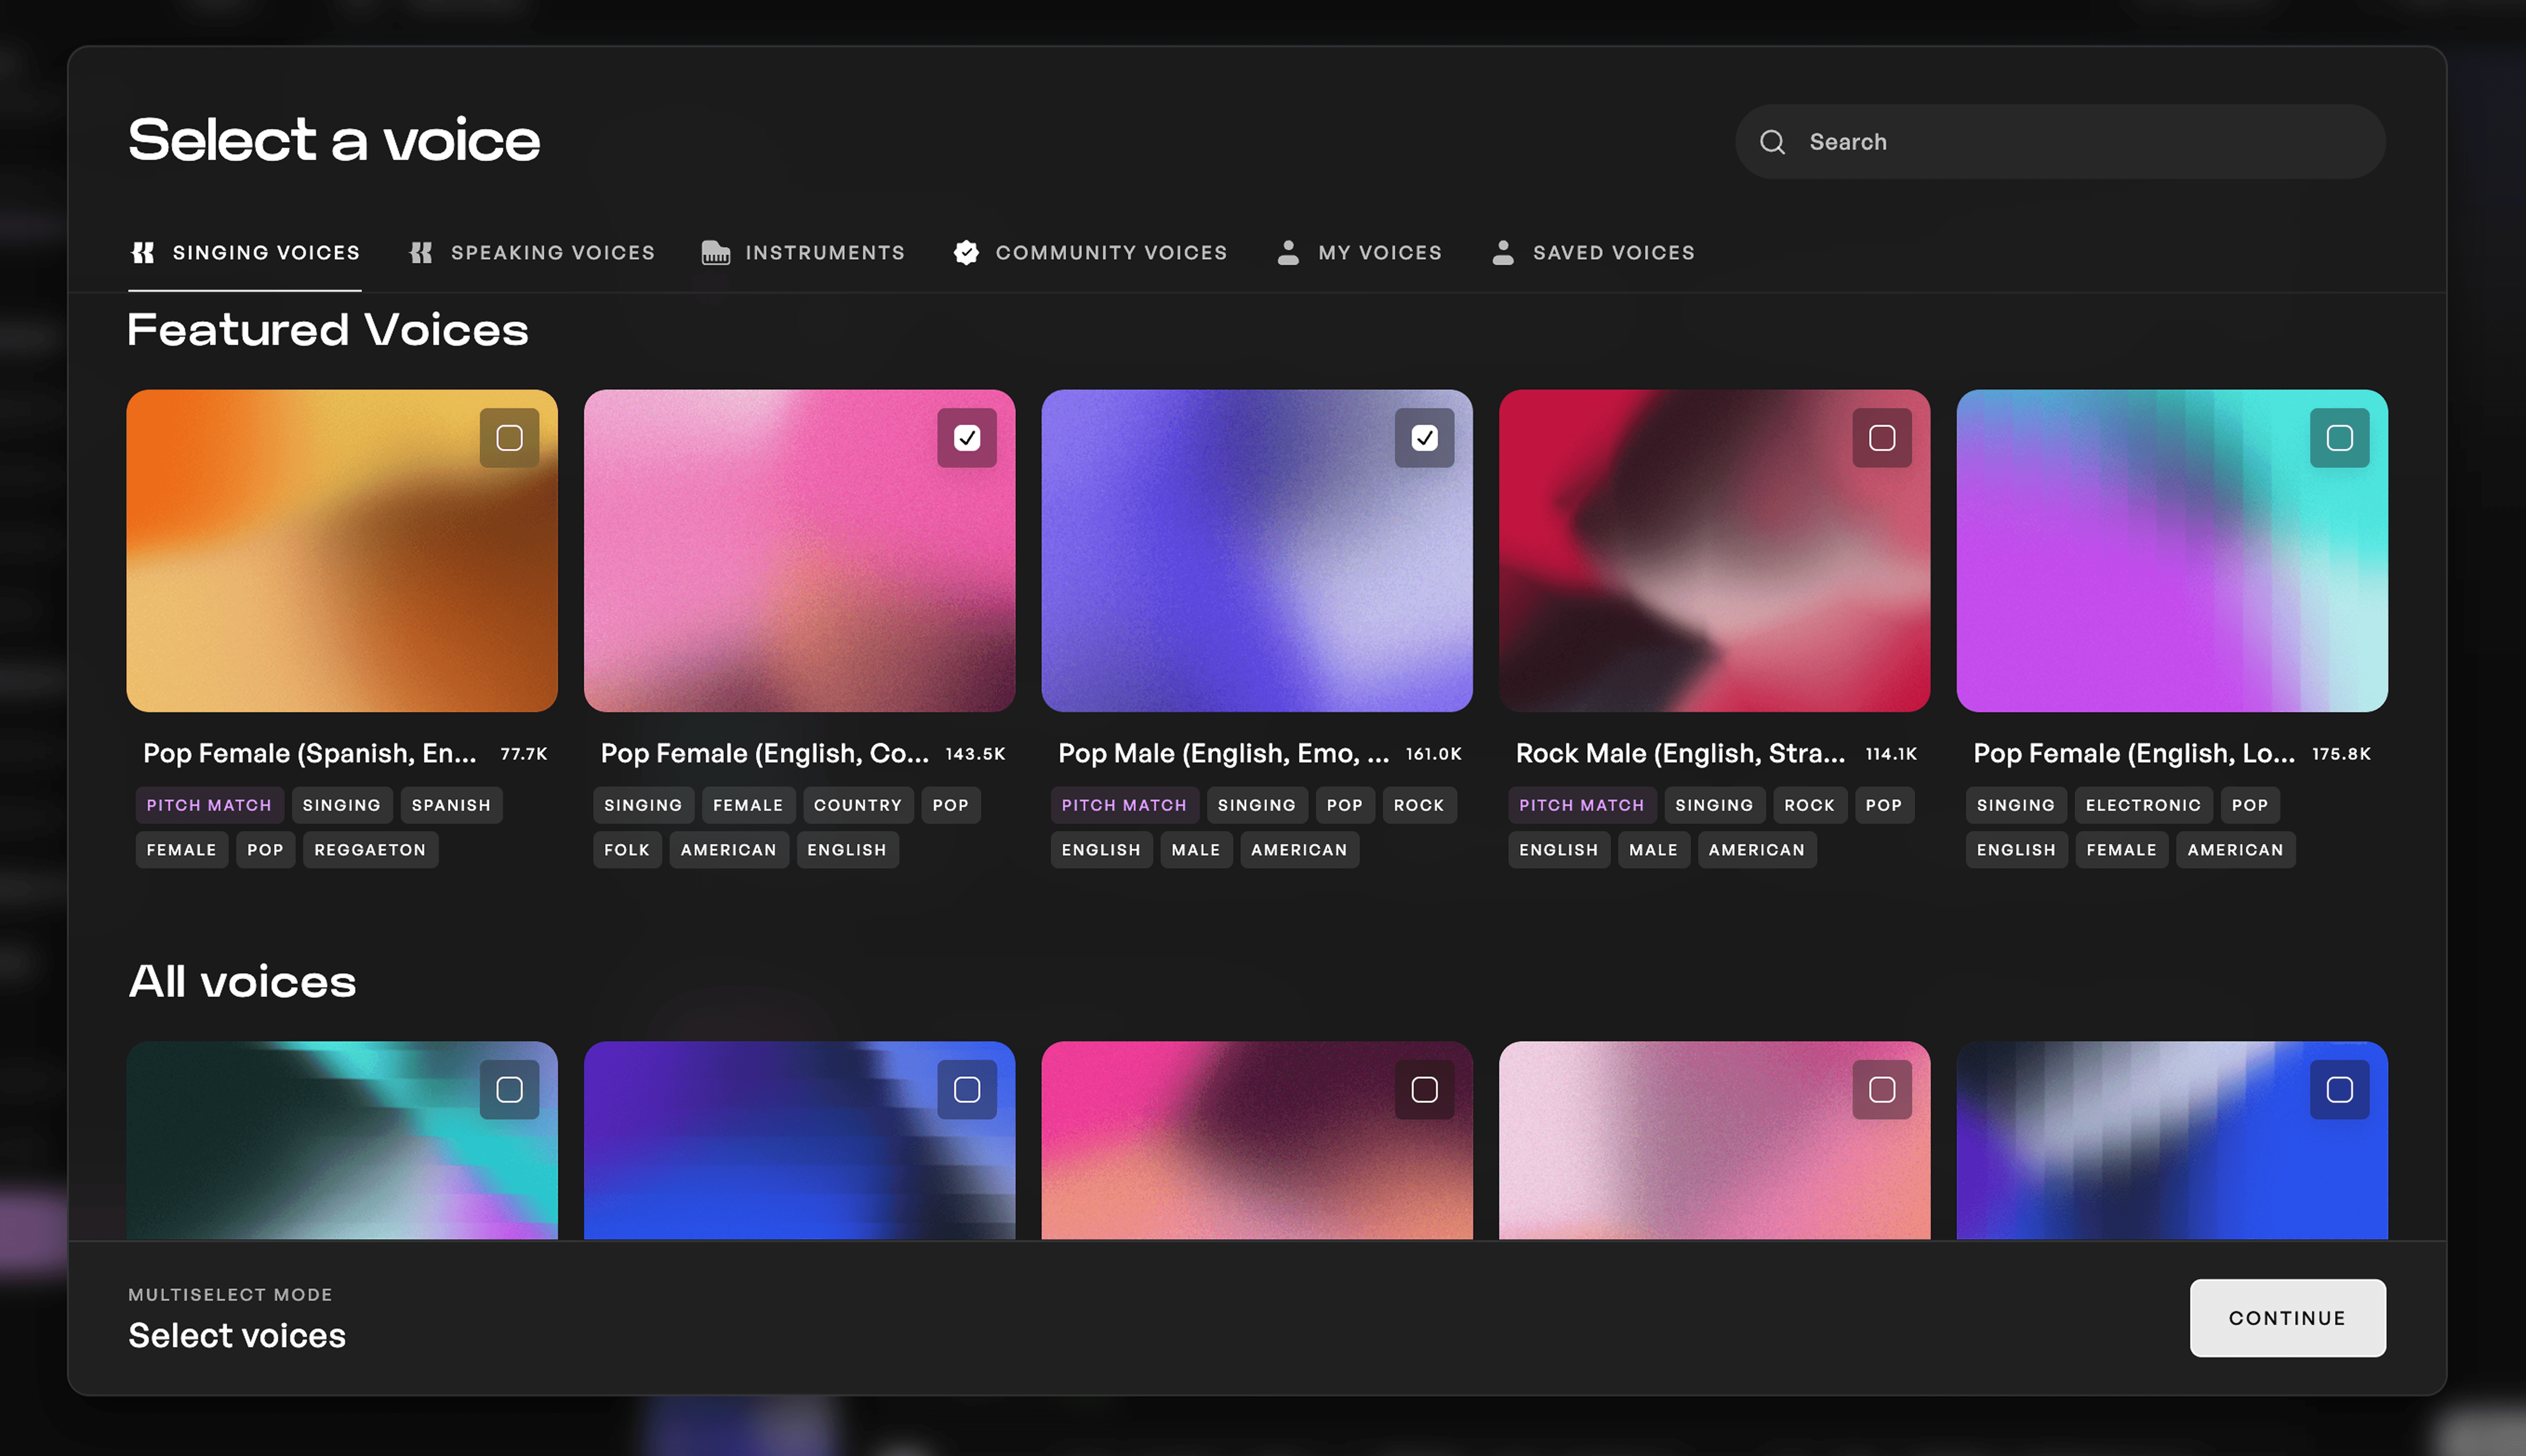This screenshot has width=2526, height=1456.
Task: Click the red Rock Male voice artwork
Action: point(1714,551)
